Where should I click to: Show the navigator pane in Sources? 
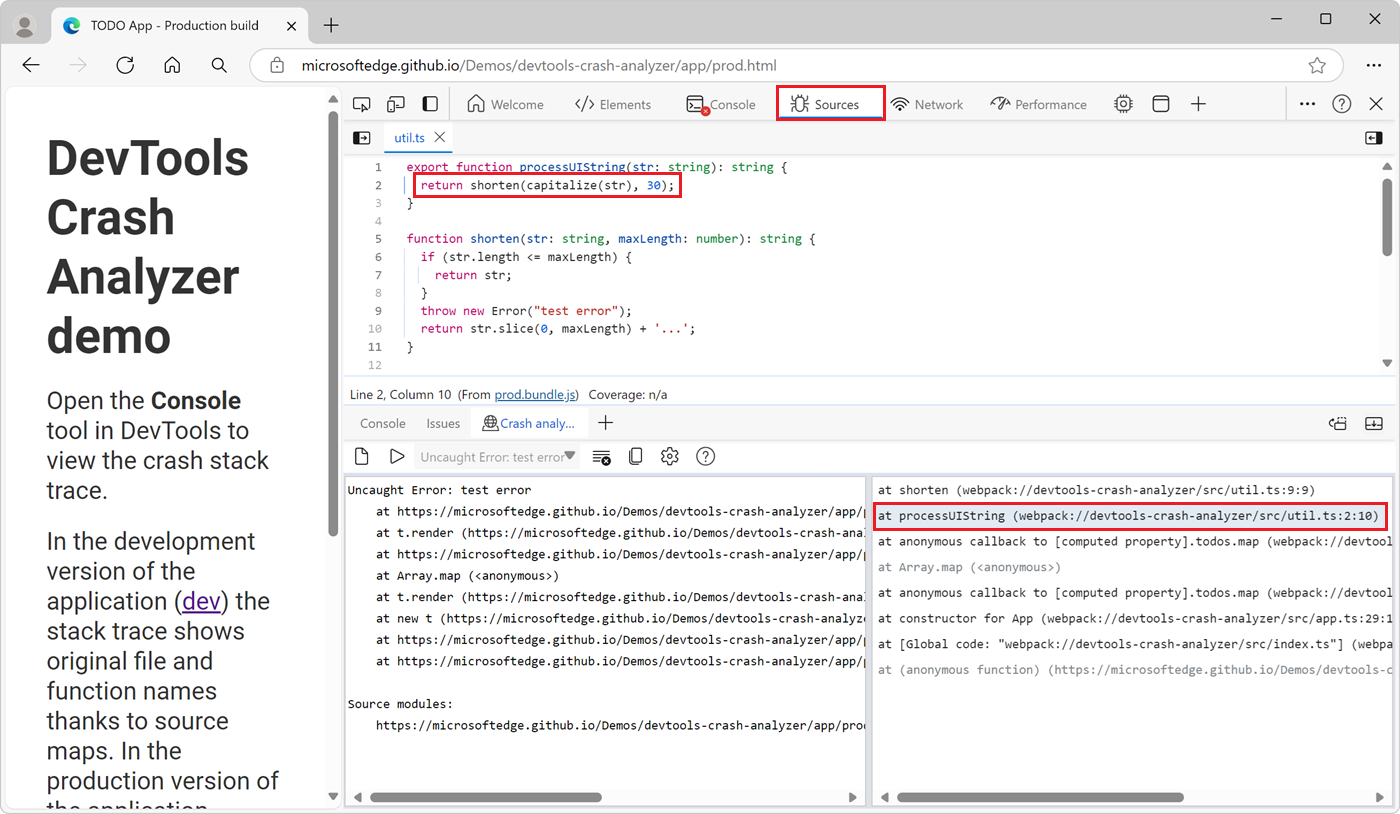pyautogui.click(x=361, y=138)
